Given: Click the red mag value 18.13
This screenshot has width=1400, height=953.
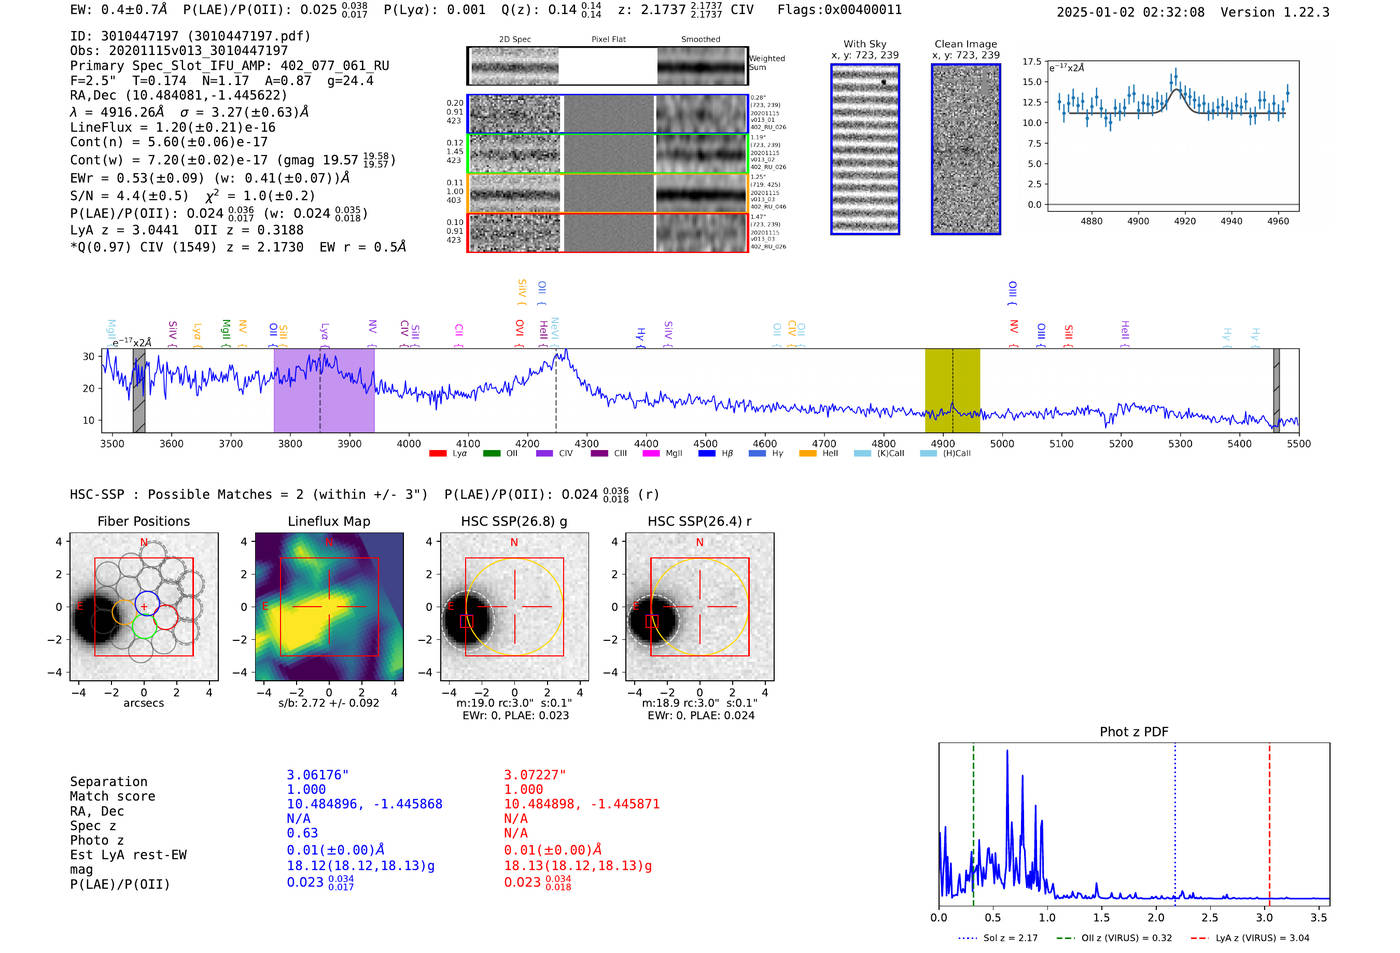Looking at the screenshot, I should (578, 866).
